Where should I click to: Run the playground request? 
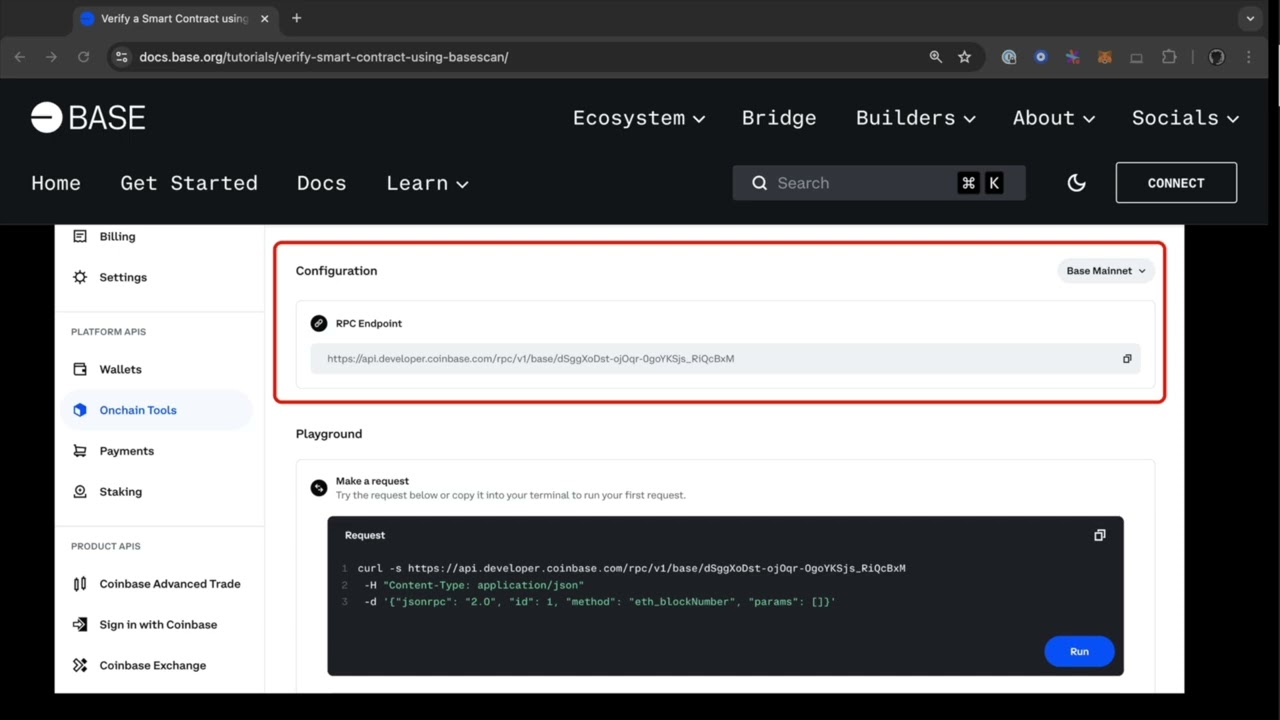(x=1079, y=651)
